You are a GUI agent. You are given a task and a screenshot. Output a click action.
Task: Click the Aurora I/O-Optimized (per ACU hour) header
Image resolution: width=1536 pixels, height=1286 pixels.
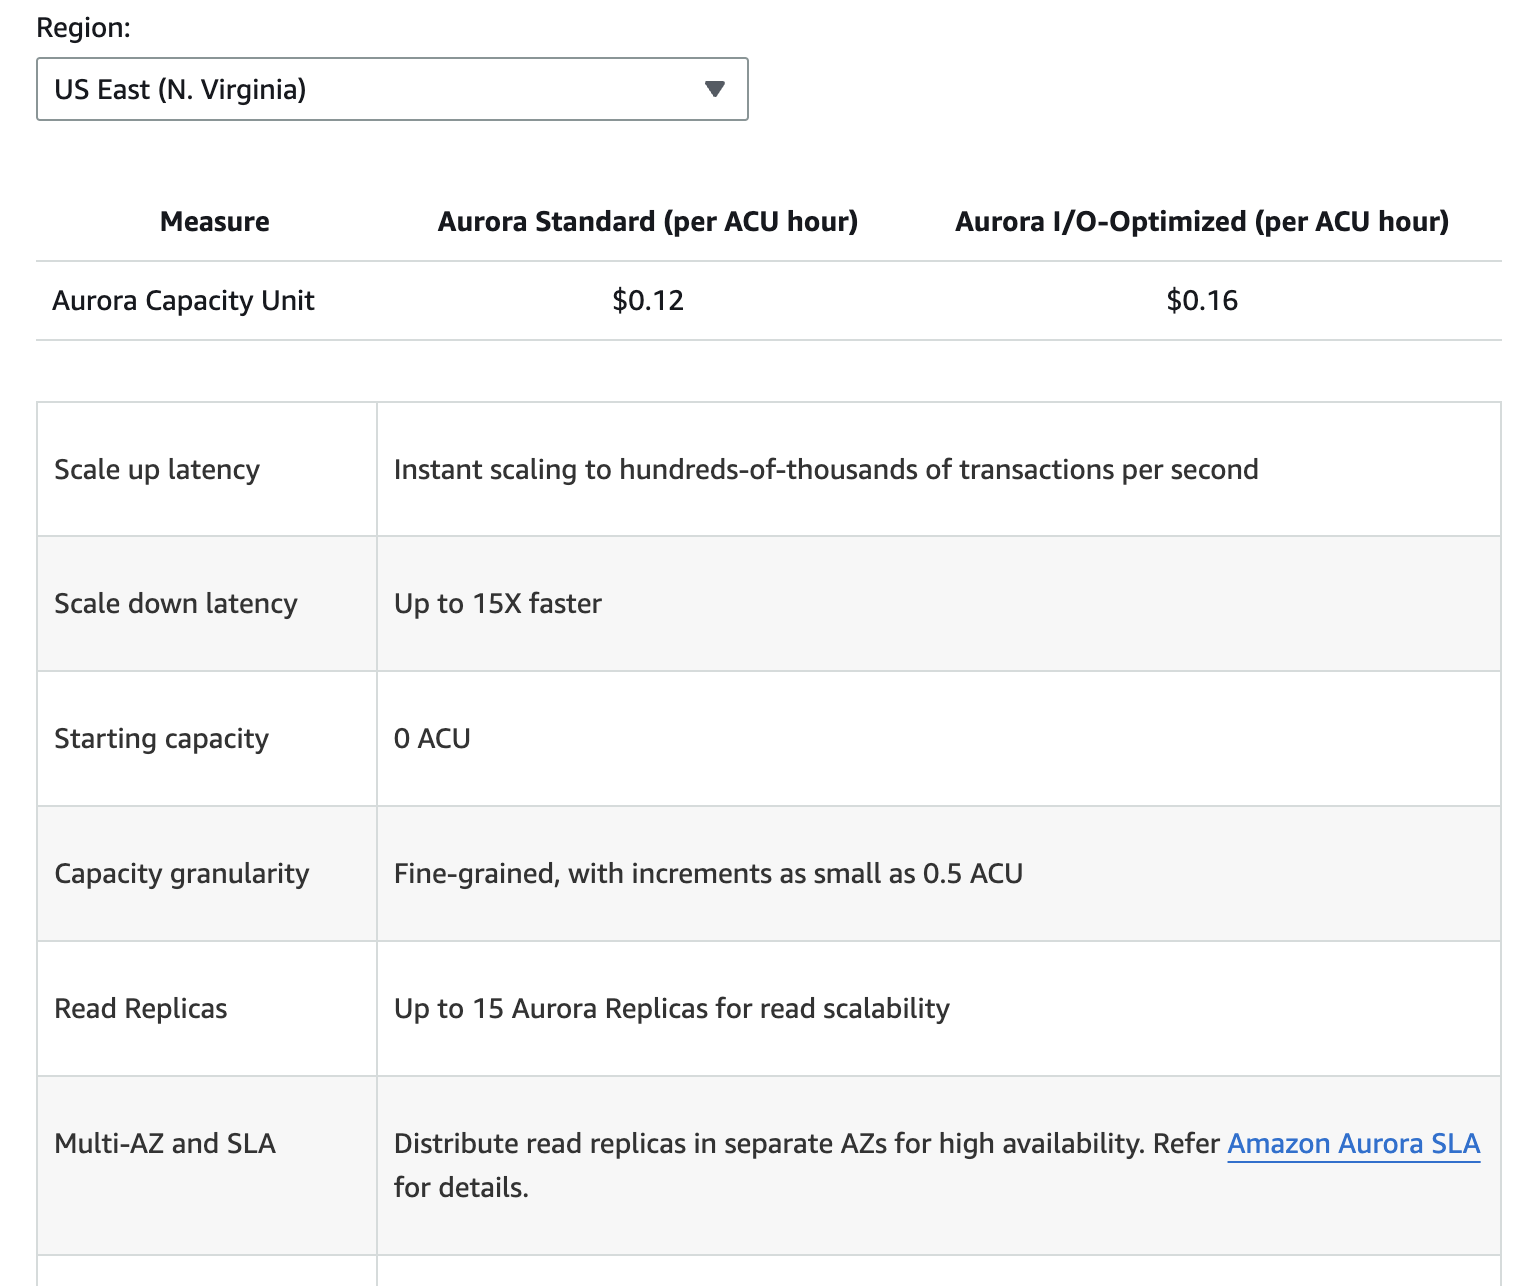(1202, 221)
